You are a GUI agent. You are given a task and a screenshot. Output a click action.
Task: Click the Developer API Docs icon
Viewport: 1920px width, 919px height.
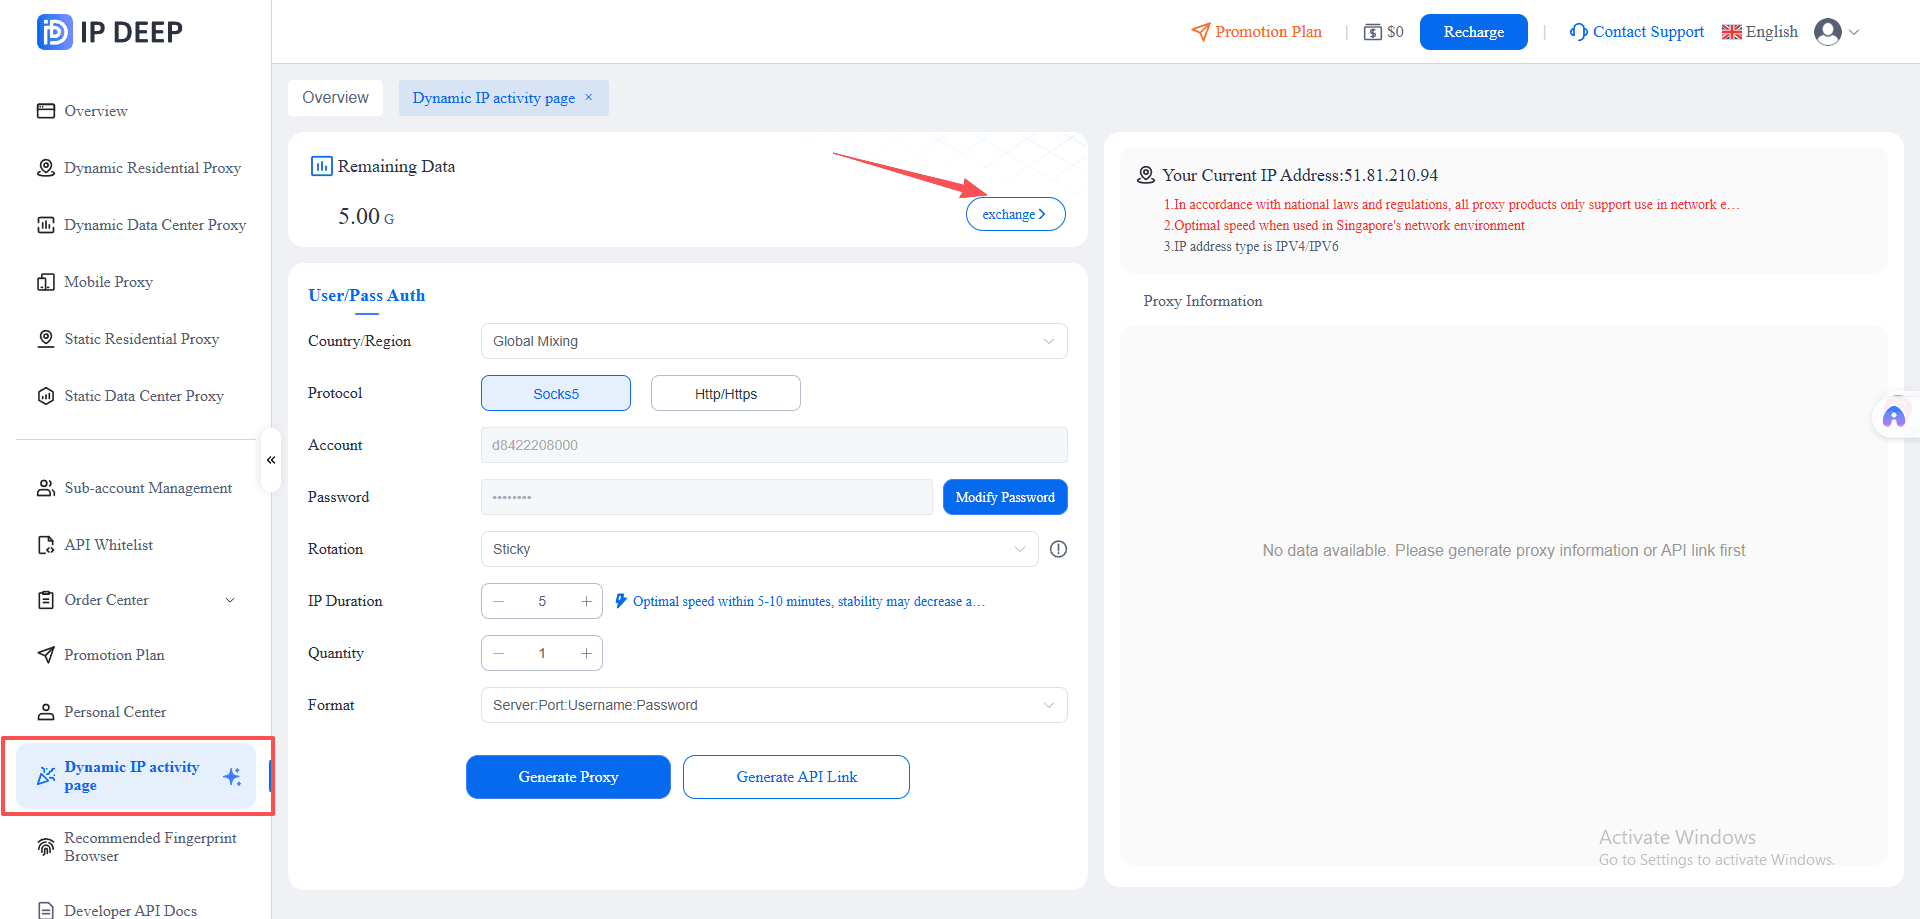(46, 910)
